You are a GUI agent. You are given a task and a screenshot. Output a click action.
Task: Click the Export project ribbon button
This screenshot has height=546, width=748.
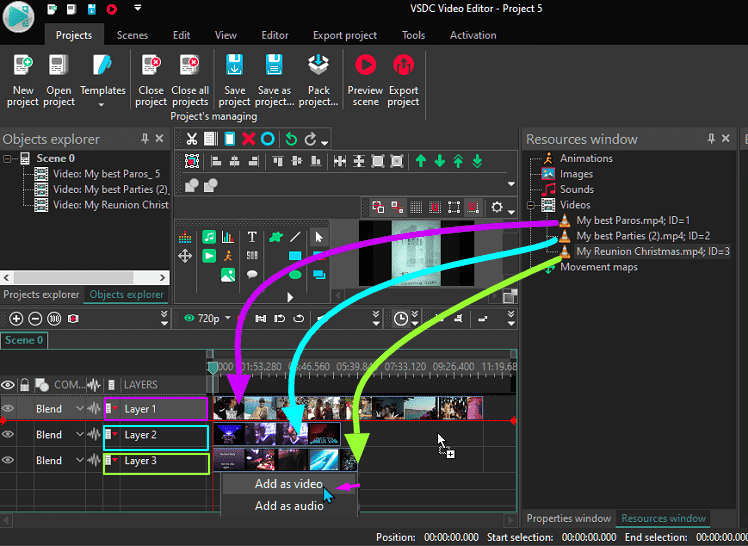[403, 81]
